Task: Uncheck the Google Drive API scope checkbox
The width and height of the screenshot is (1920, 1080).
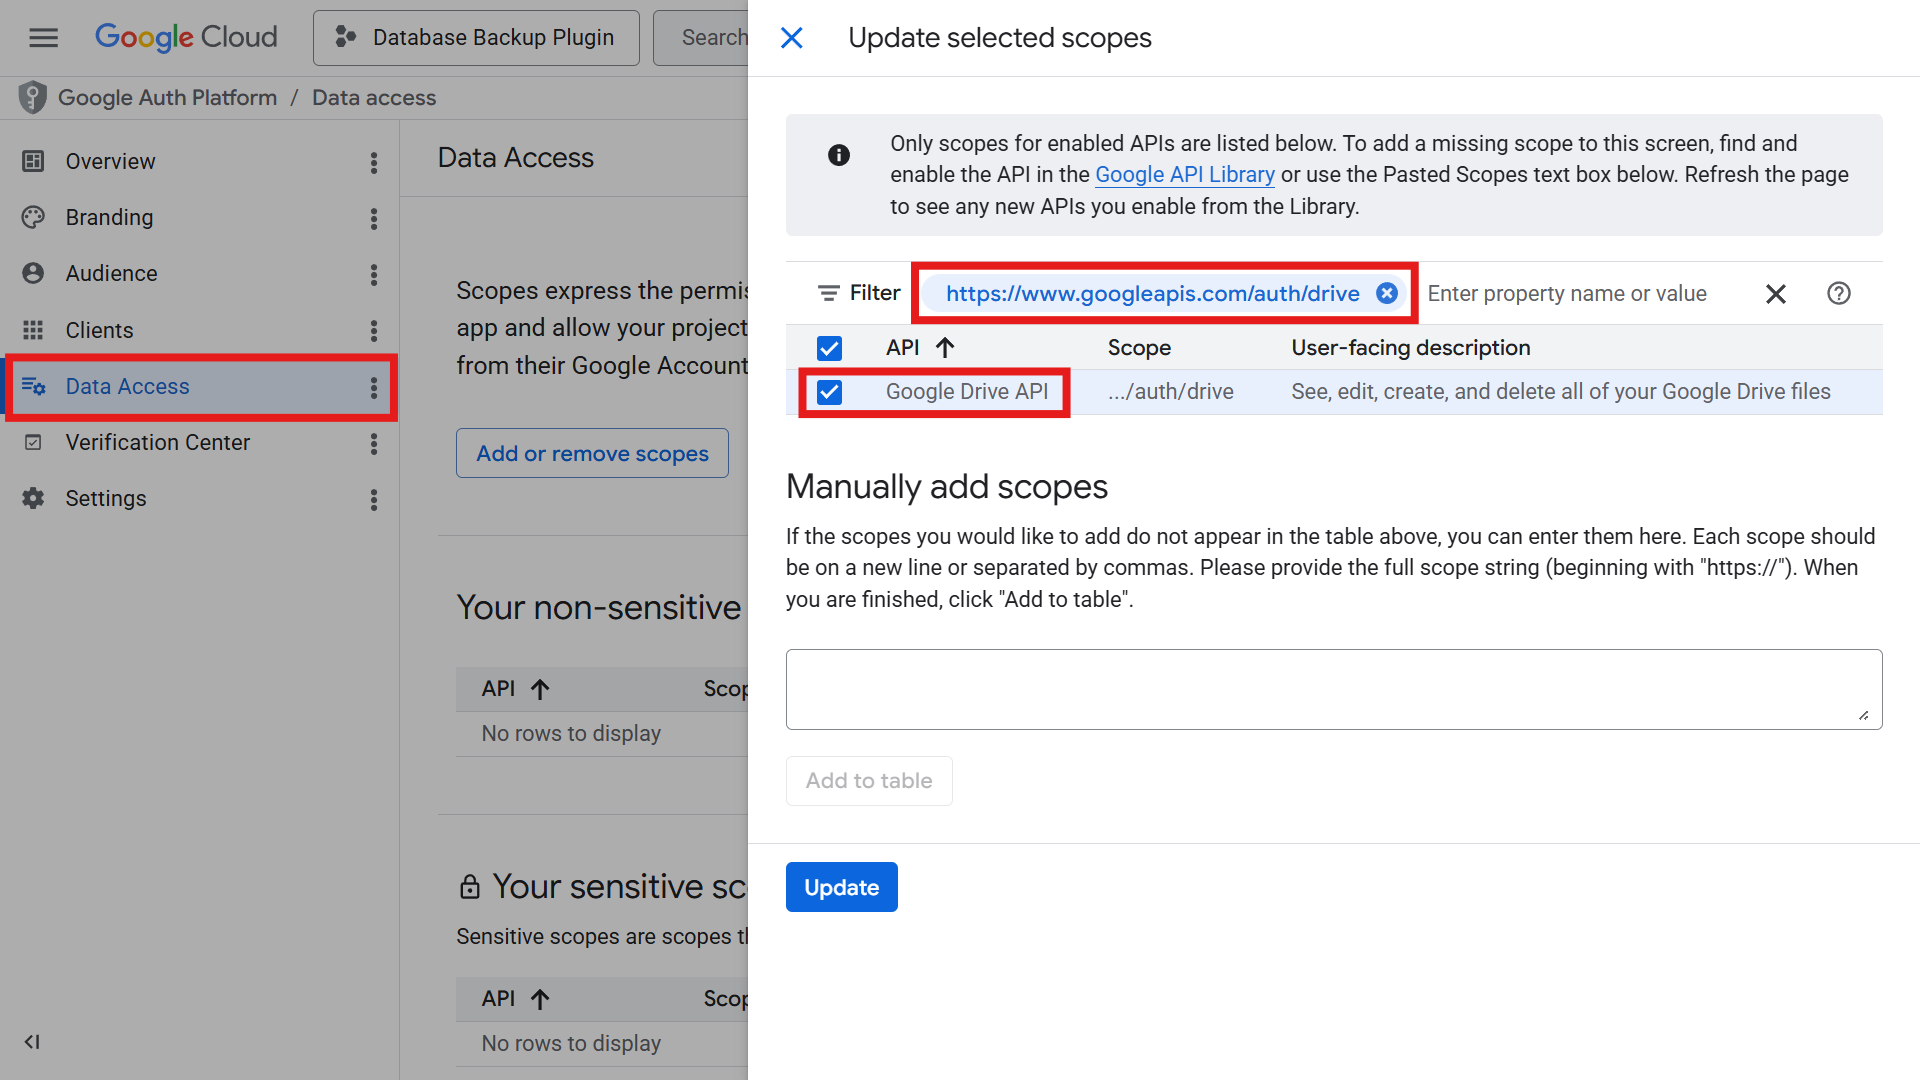Action: coord(829,392)
